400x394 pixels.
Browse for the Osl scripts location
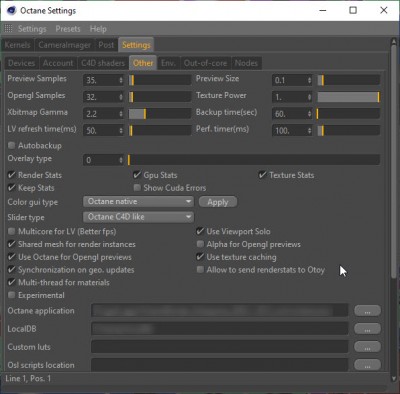(x=367, y=365)
